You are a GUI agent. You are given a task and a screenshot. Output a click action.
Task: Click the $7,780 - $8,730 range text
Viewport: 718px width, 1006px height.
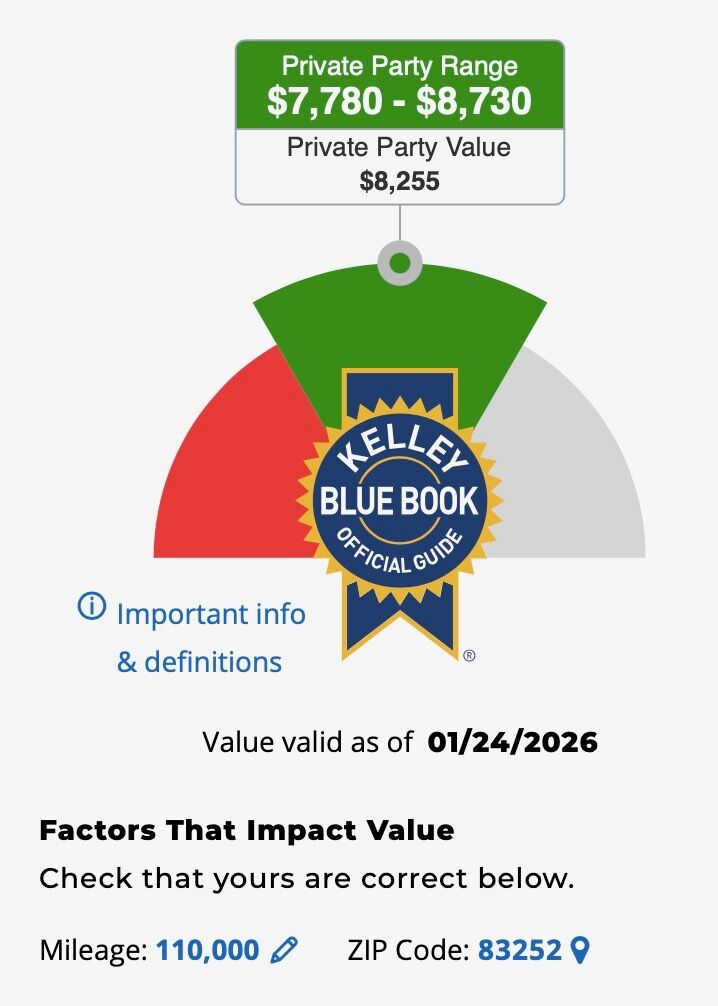pyautogui.click(x=399, y=101)
